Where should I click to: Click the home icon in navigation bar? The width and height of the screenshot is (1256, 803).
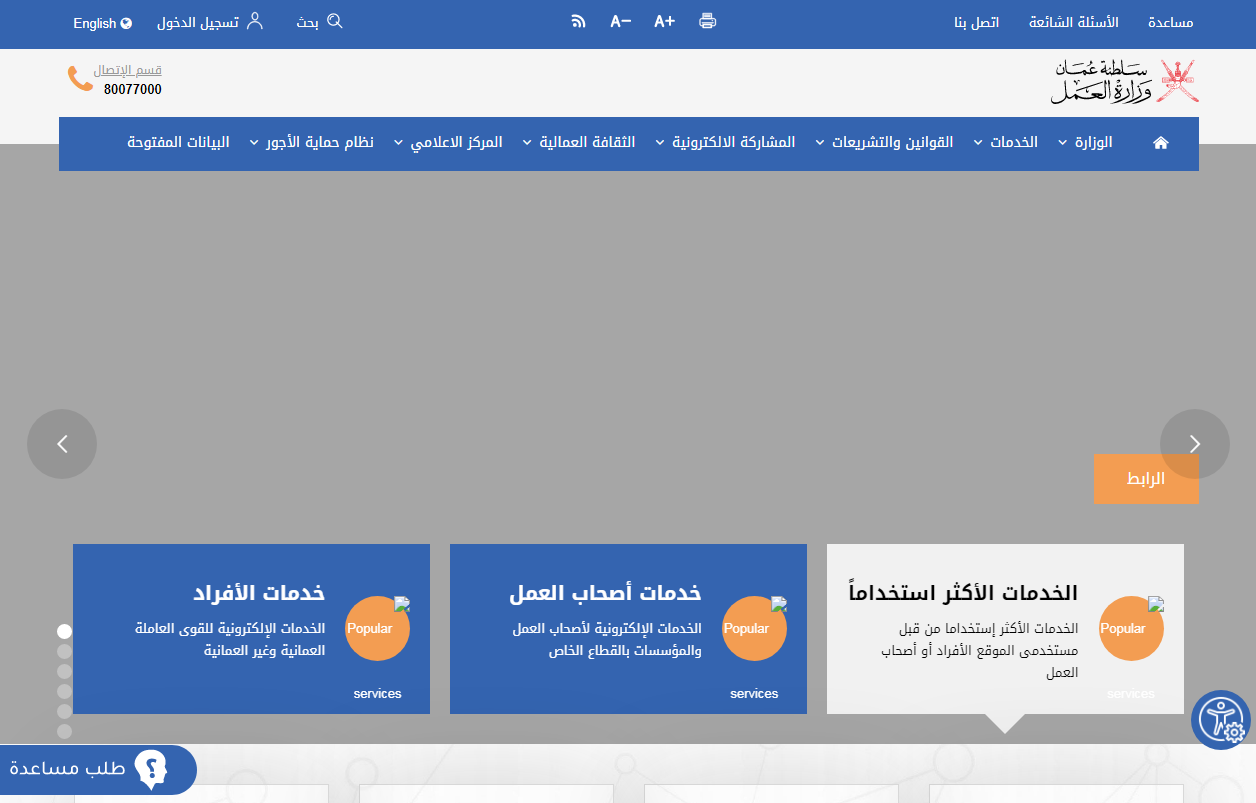[1160, 143]
